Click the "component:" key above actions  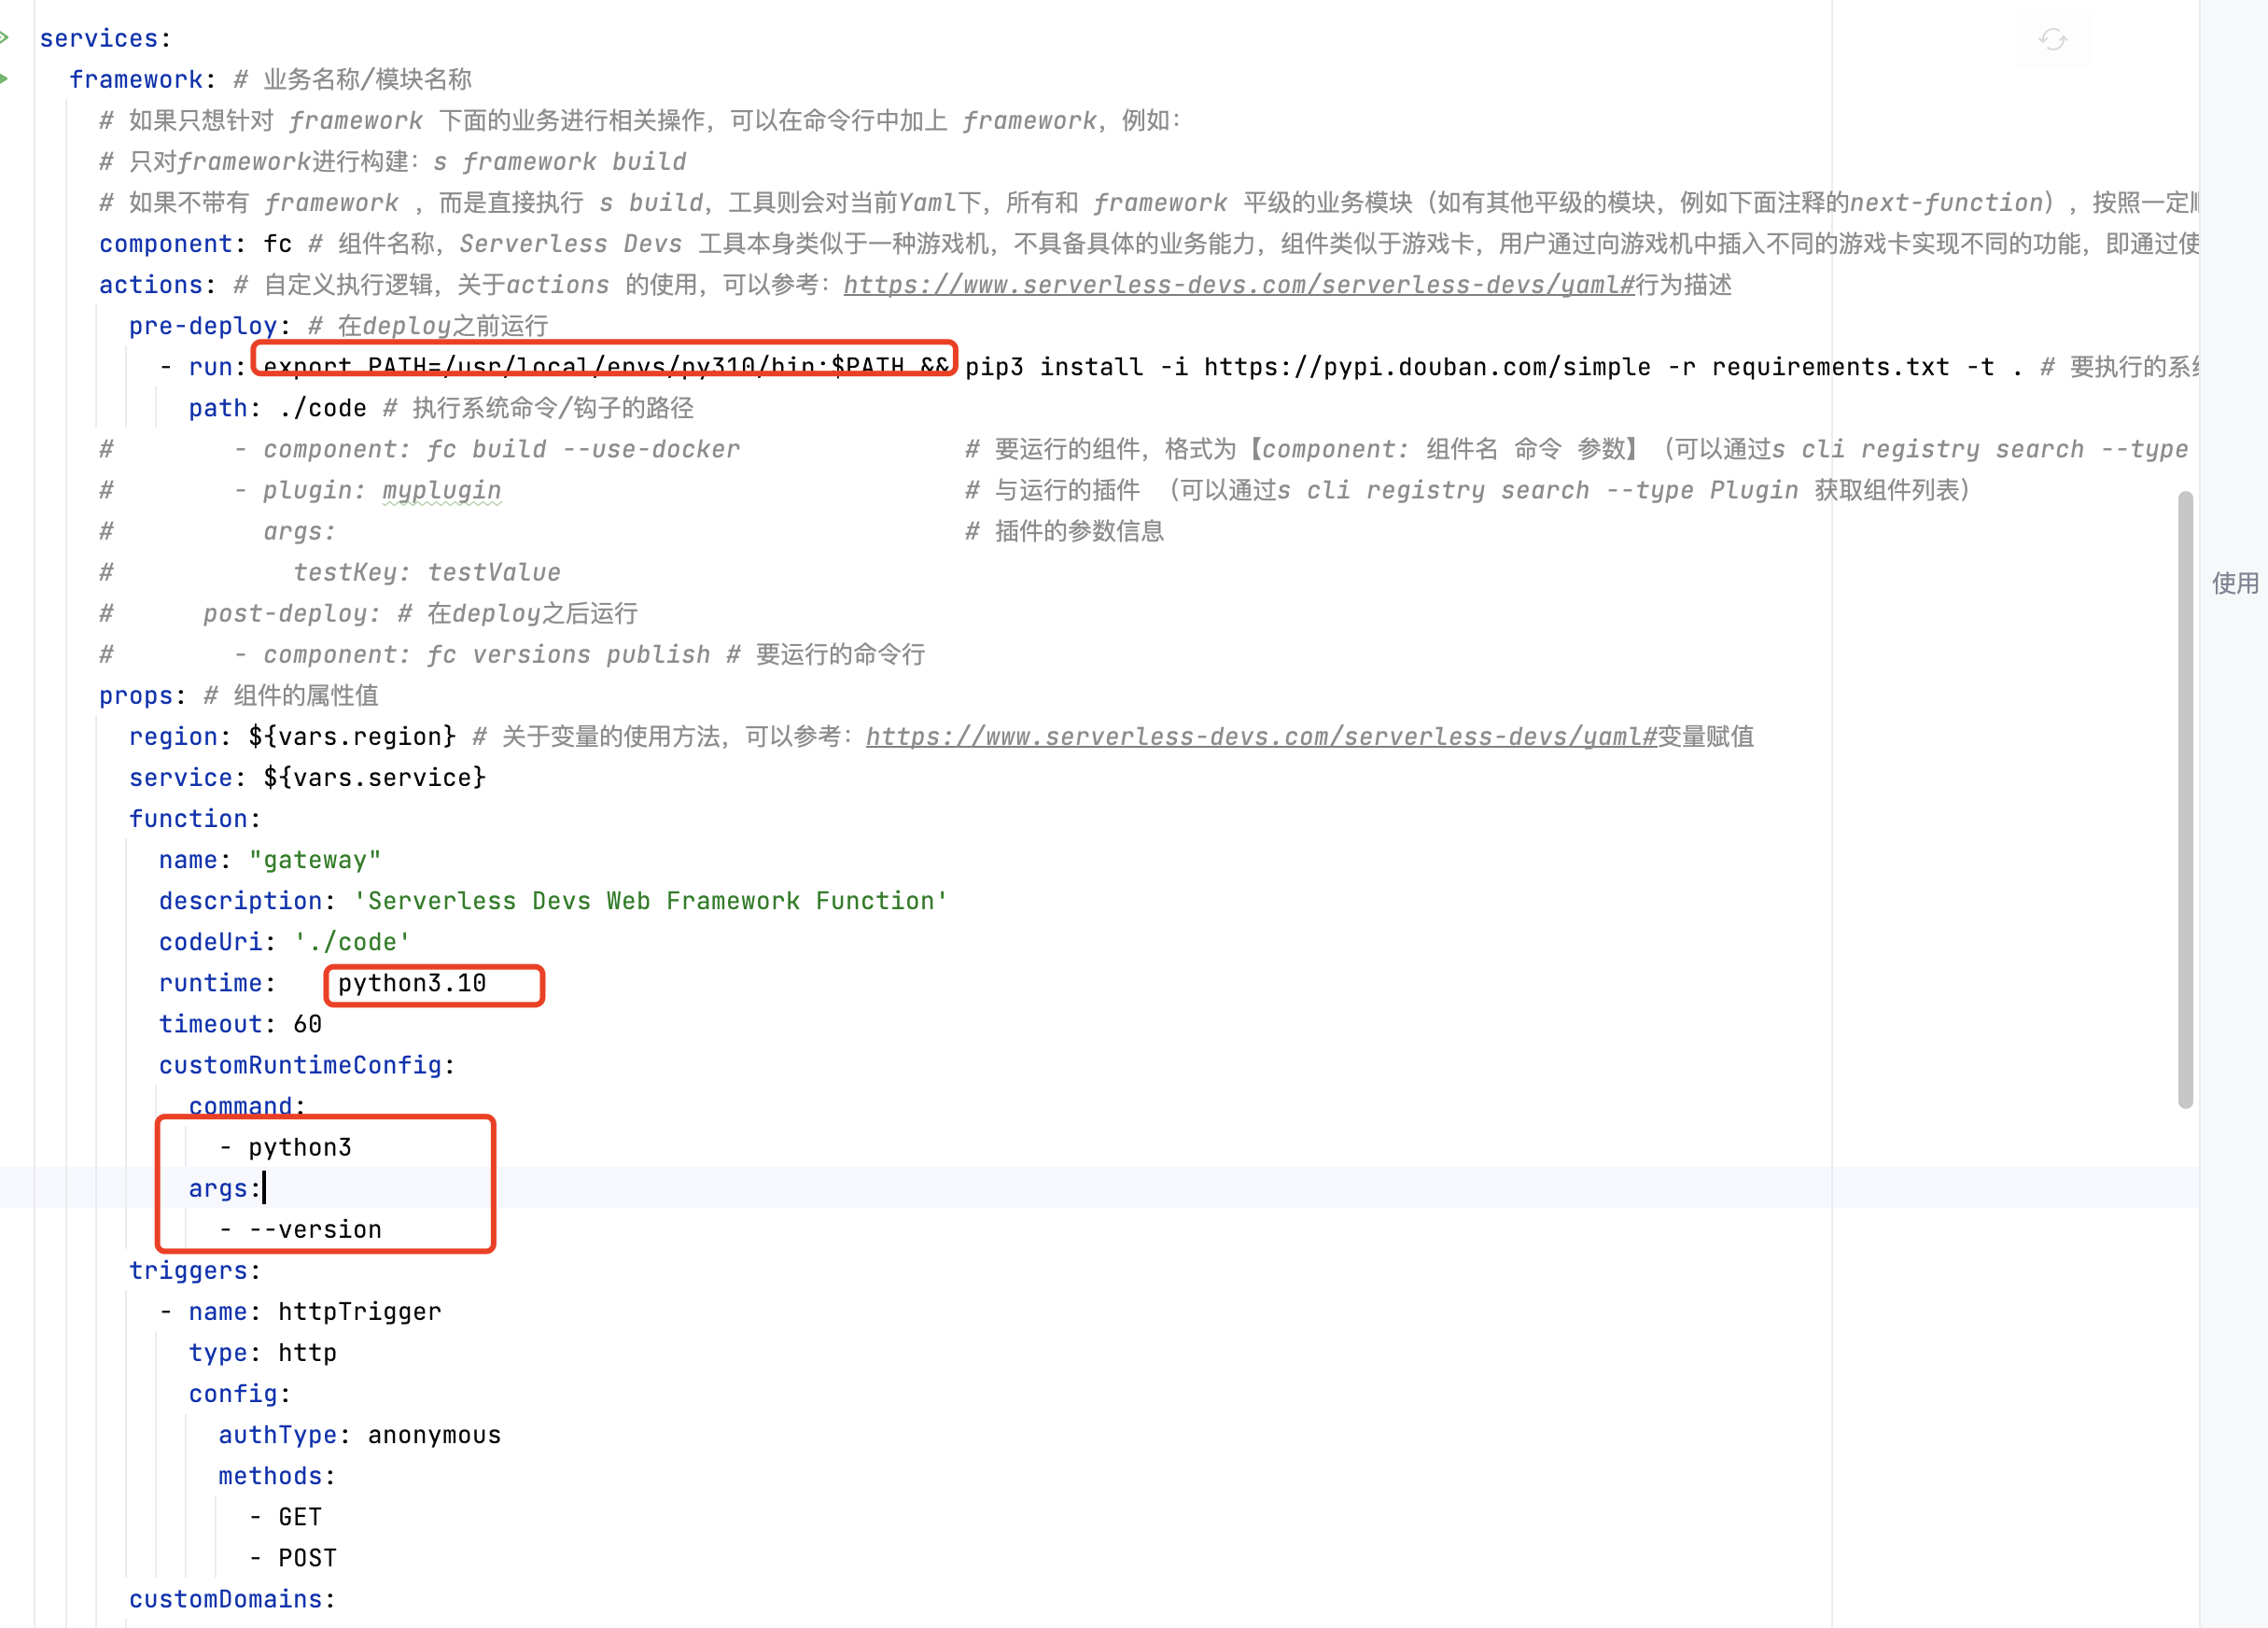point(172,244)
